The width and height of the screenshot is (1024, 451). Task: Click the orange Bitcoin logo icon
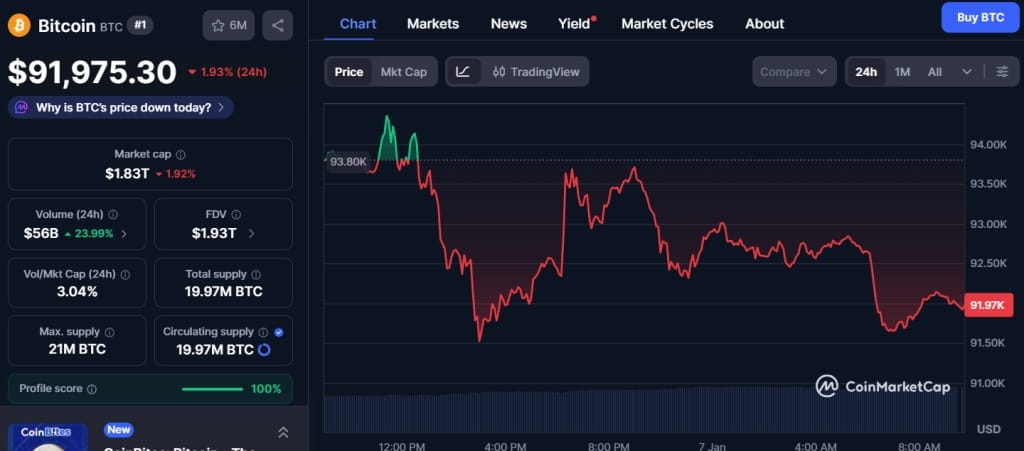tap(19, 25)
